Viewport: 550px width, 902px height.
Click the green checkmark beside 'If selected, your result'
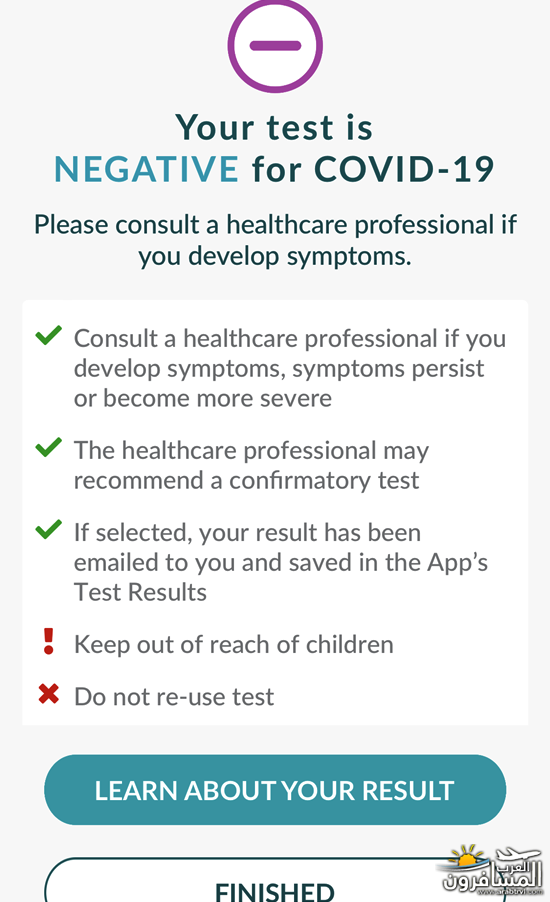pyautogui.click(x=48, y=530)
